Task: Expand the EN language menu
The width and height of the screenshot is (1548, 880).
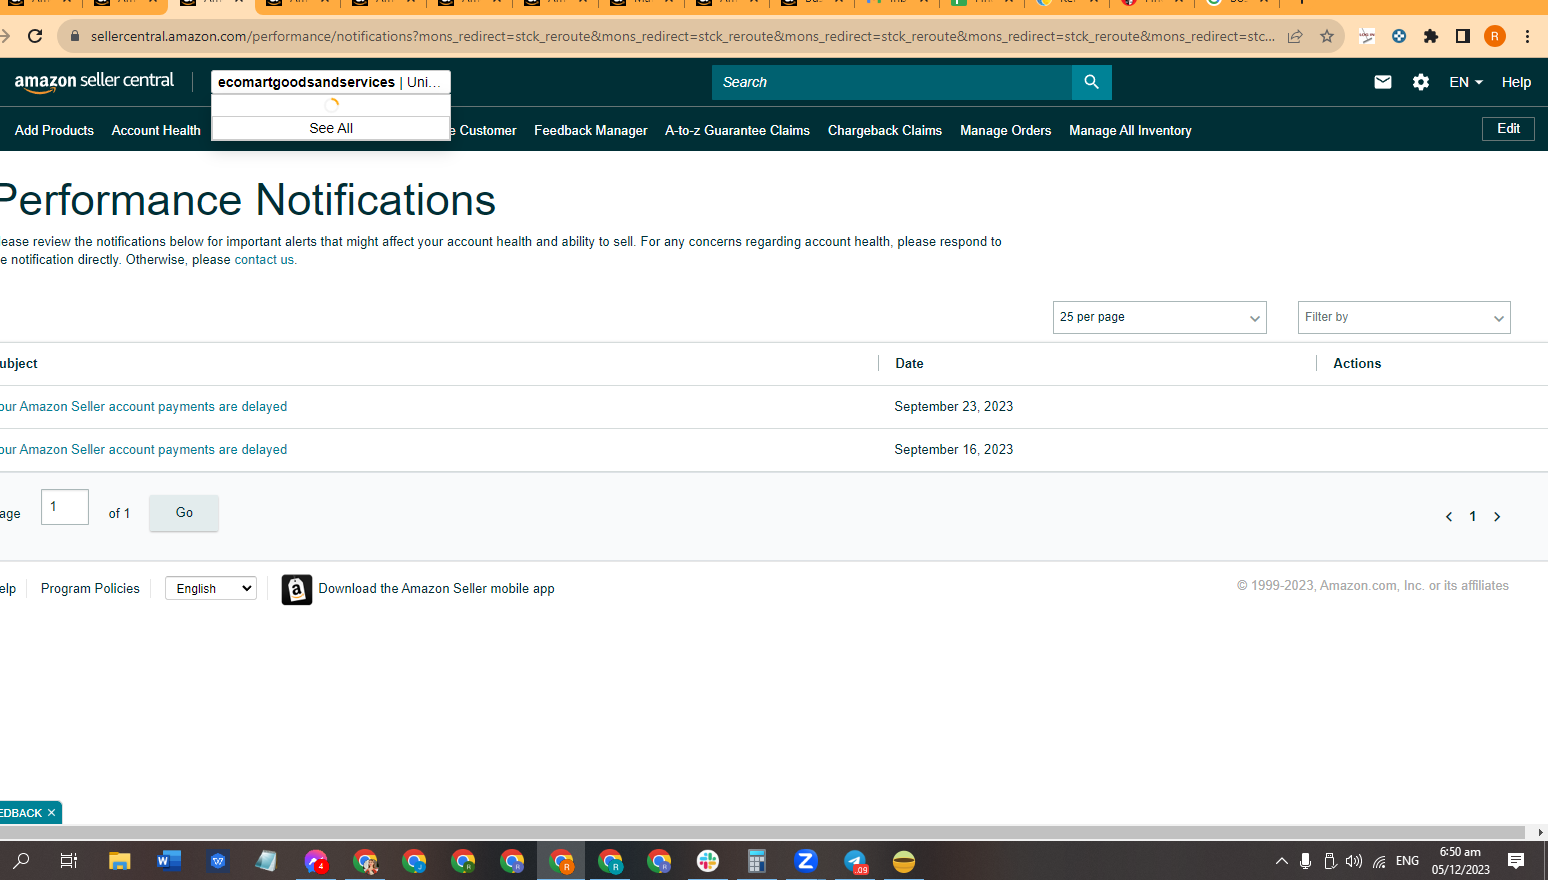Action: [x=1466, y=82]
